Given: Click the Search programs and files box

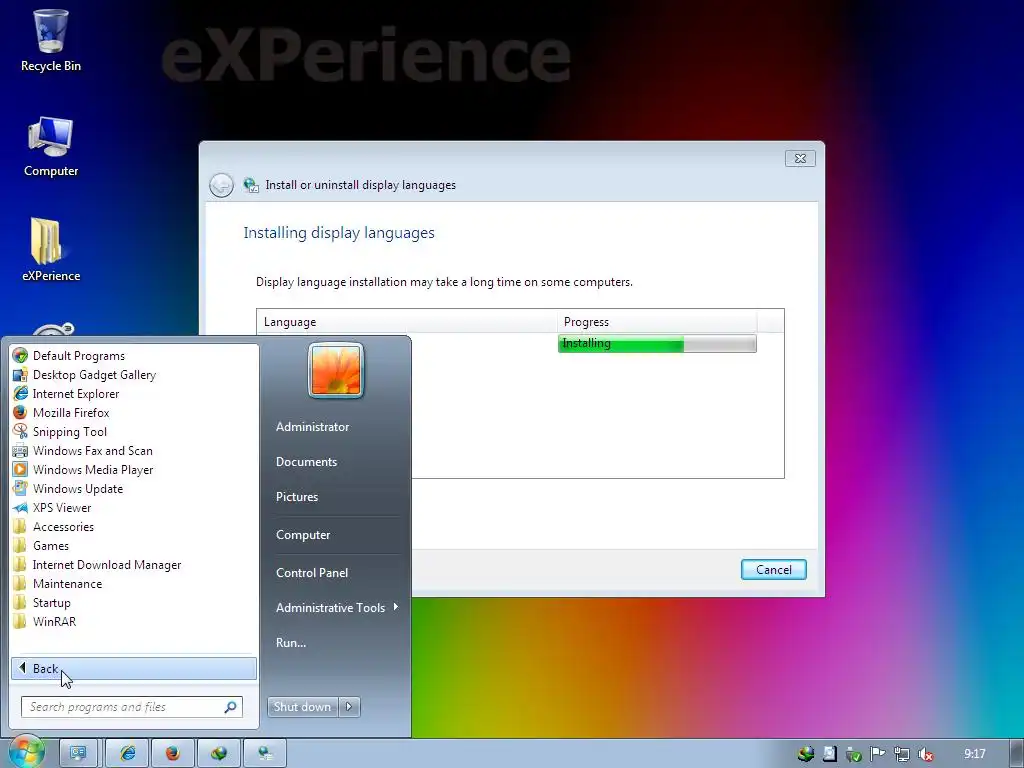Looking at the screenshot, I should tap(132, 707).
